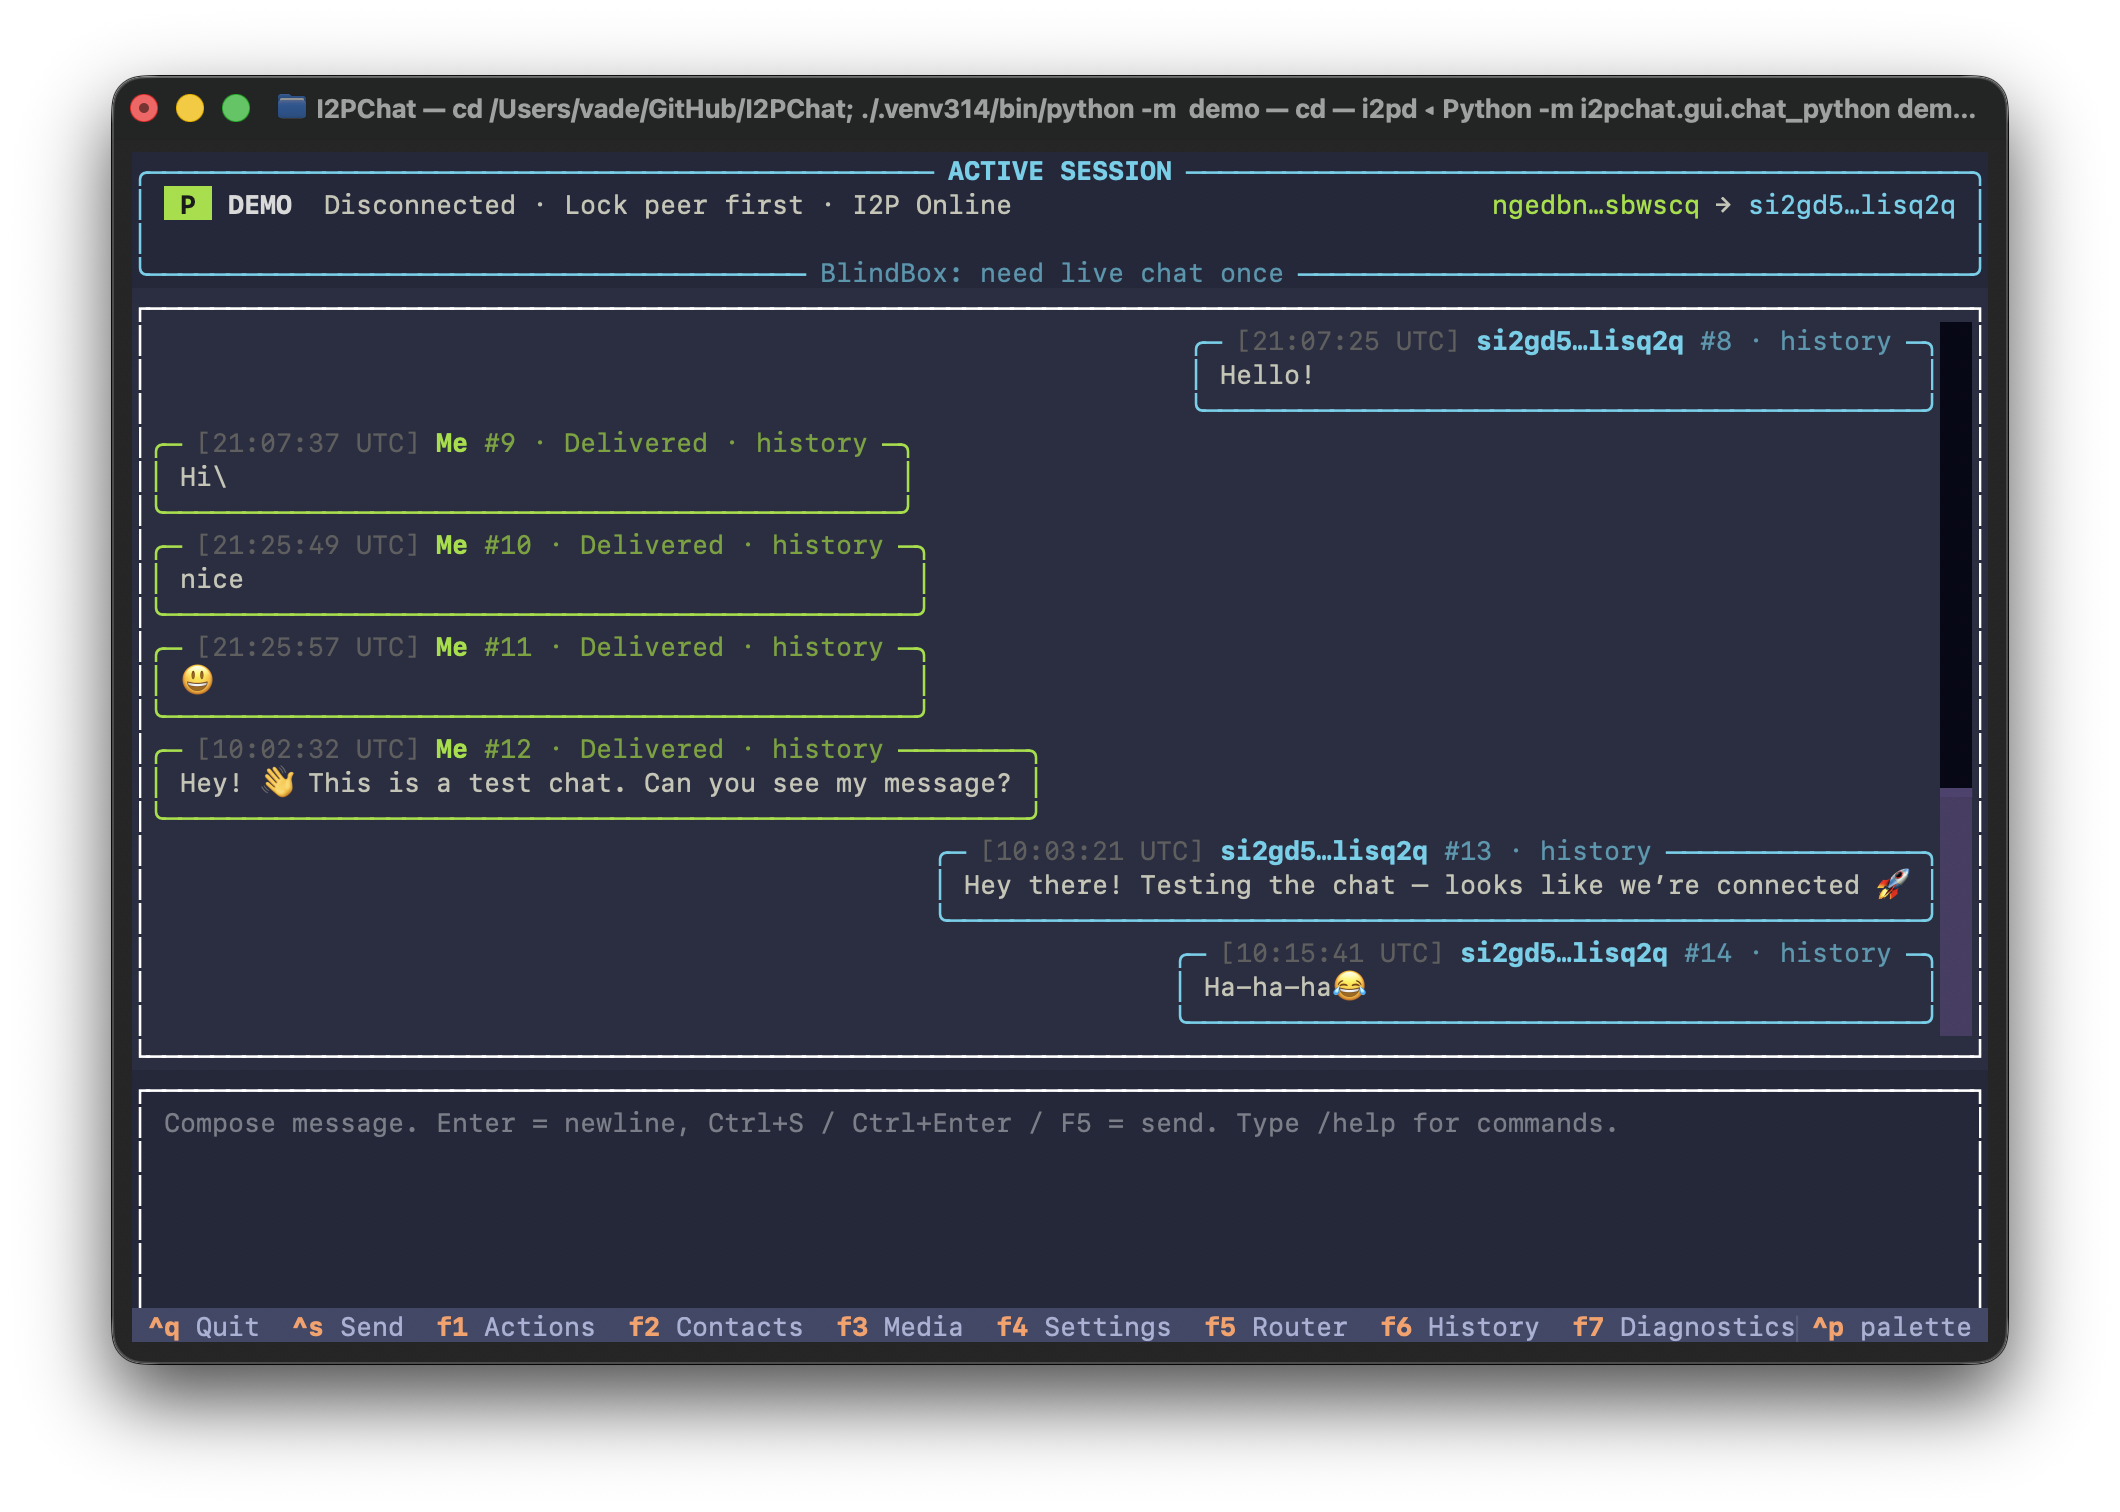This screenshot has height=1512, width=2120.
Task: Click the 'I2P Online' status text
Action: coord(931,205)
